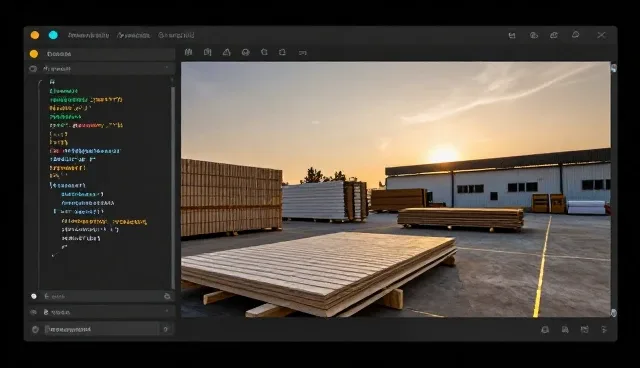Click the round icon left of the bottom input field
Viewport: 640px width, 368px height.
point(35,329)
